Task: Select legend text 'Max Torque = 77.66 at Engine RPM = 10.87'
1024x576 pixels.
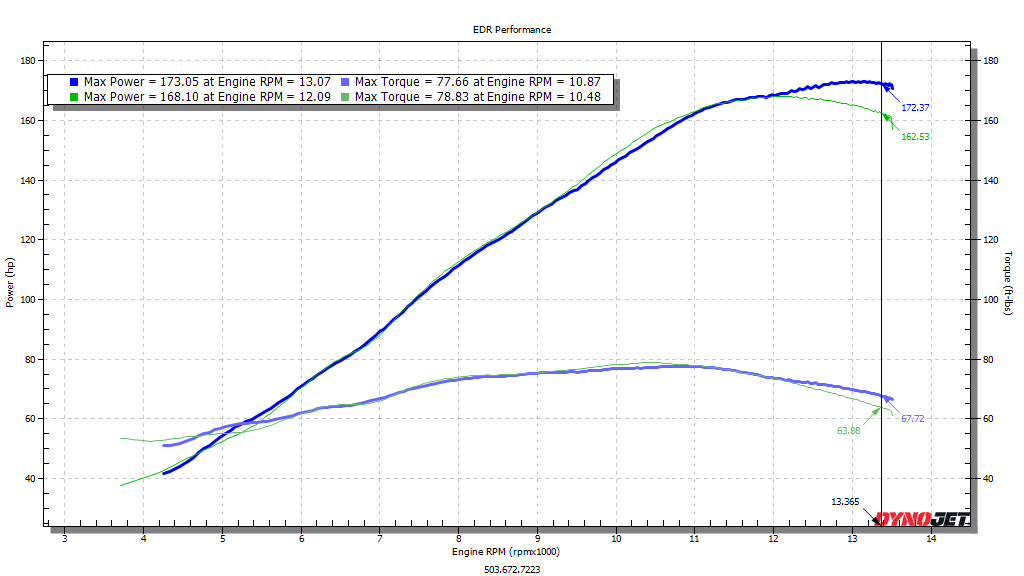Action: coord(477,82)
